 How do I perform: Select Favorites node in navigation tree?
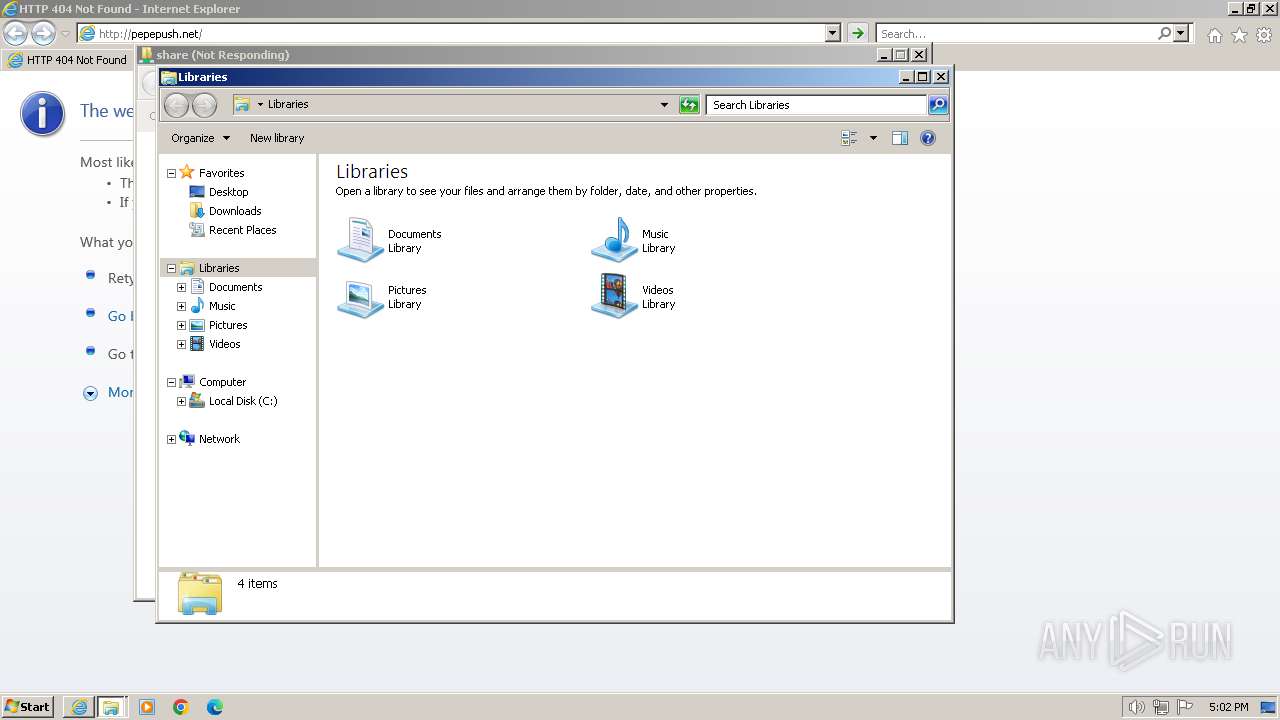click(221, 173)
